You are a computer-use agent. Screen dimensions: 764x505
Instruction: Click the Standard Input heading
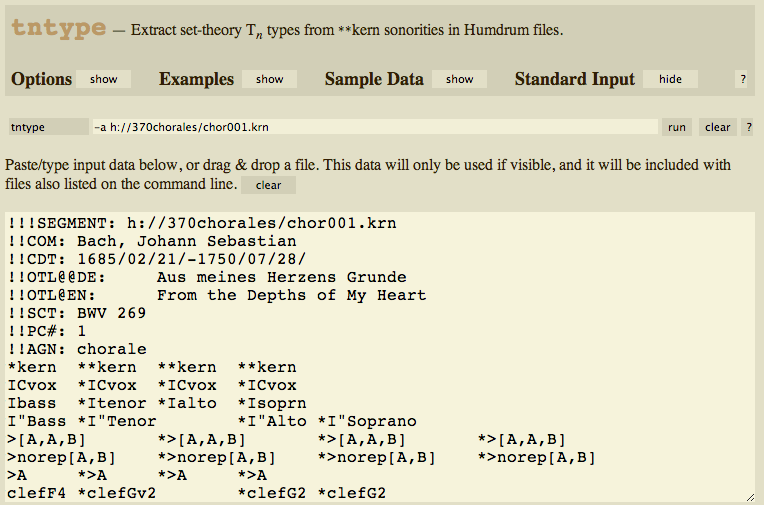tap(574, 79)
